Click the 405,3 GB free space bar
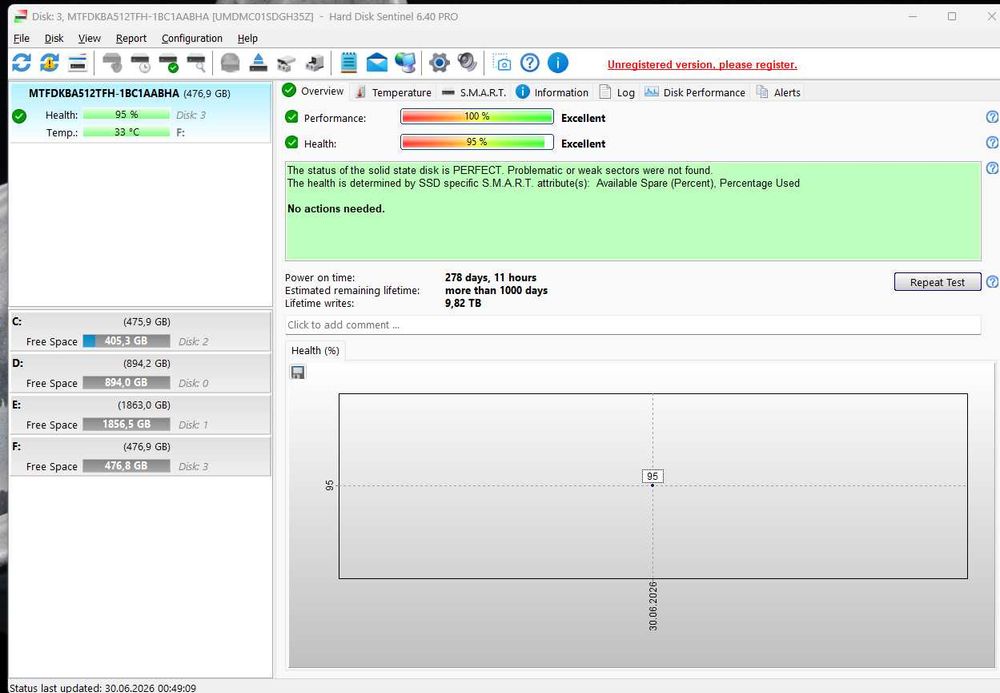The width and height of the screenshot is (1000, 693). click(126, 341)
